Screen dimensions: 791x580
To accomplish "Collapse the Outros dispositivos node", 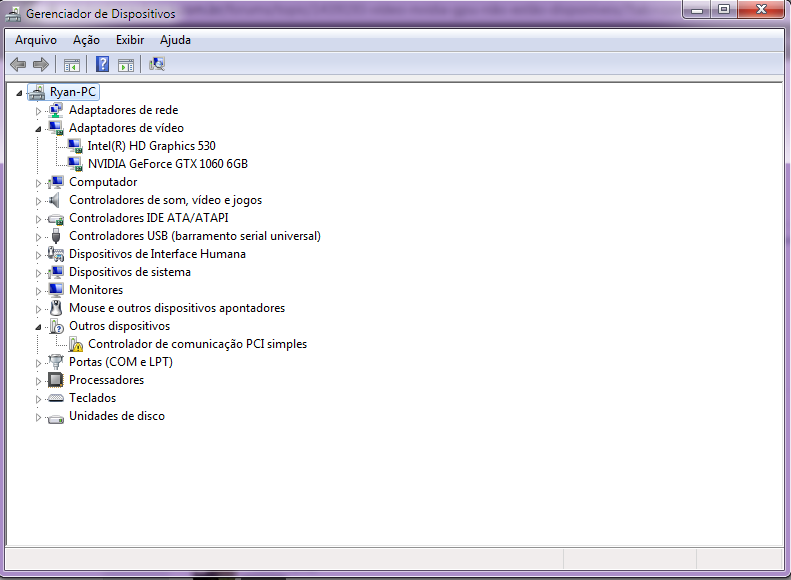I will 38,327.
